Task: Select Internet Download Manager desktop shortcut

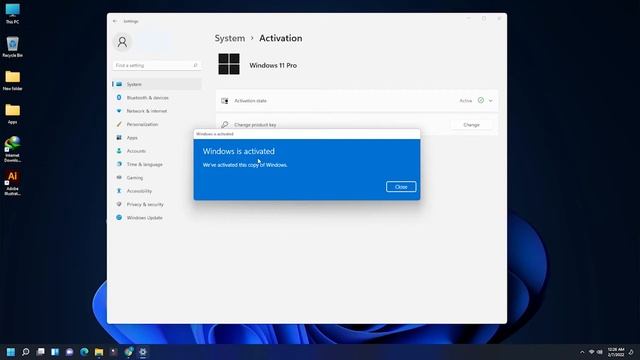Action: coord(12,149)
